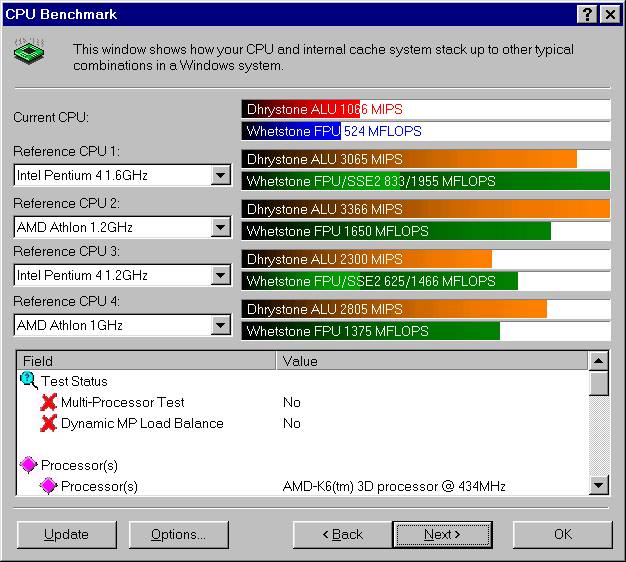Click value AMD-K6(tm) 3D processor @ 434MHz
This screenshot has height=562, width=626.
(394, 486)
